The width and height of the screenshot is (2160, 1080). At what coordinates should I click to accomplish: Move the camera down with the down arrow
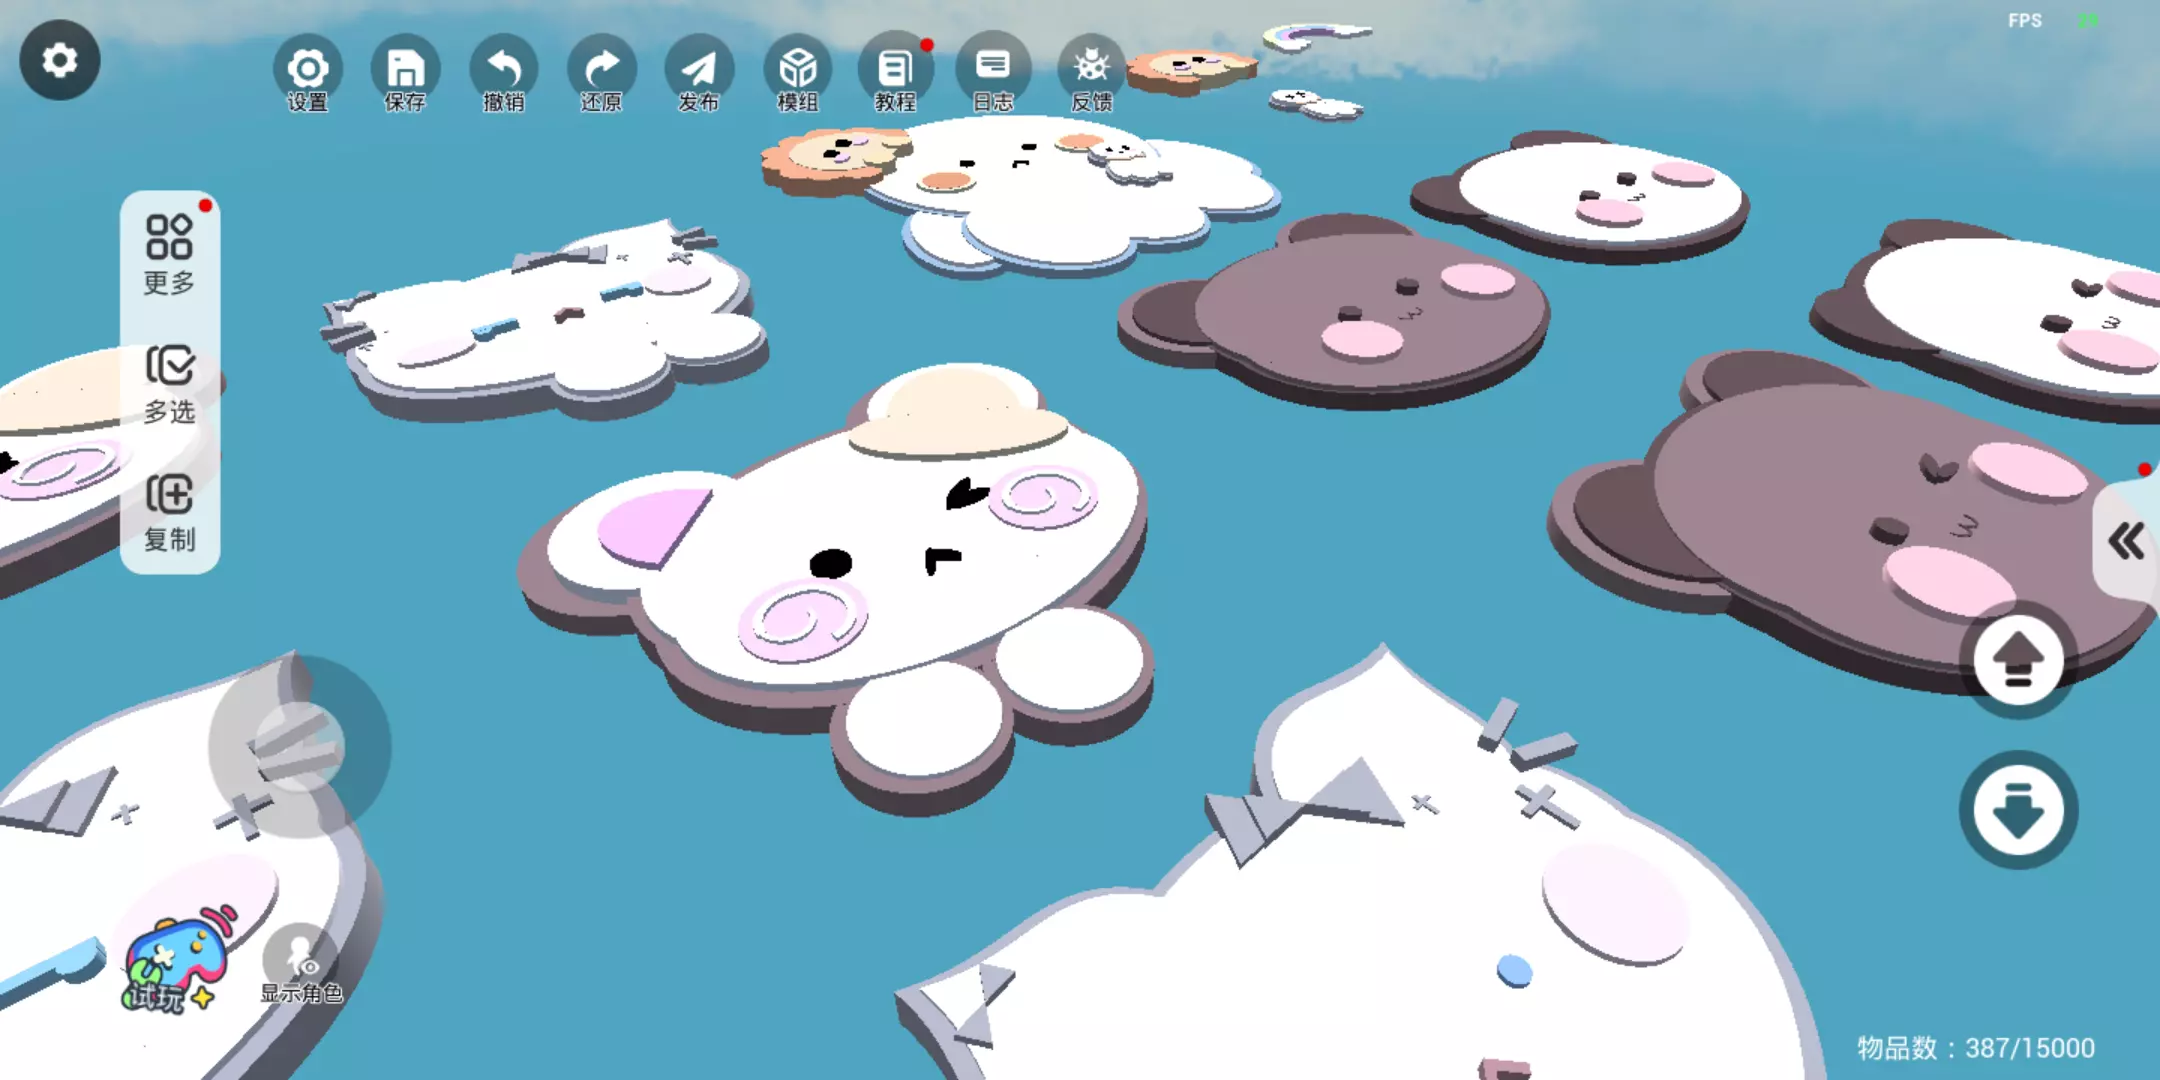pyautogui.click(x=2018, y=810)
